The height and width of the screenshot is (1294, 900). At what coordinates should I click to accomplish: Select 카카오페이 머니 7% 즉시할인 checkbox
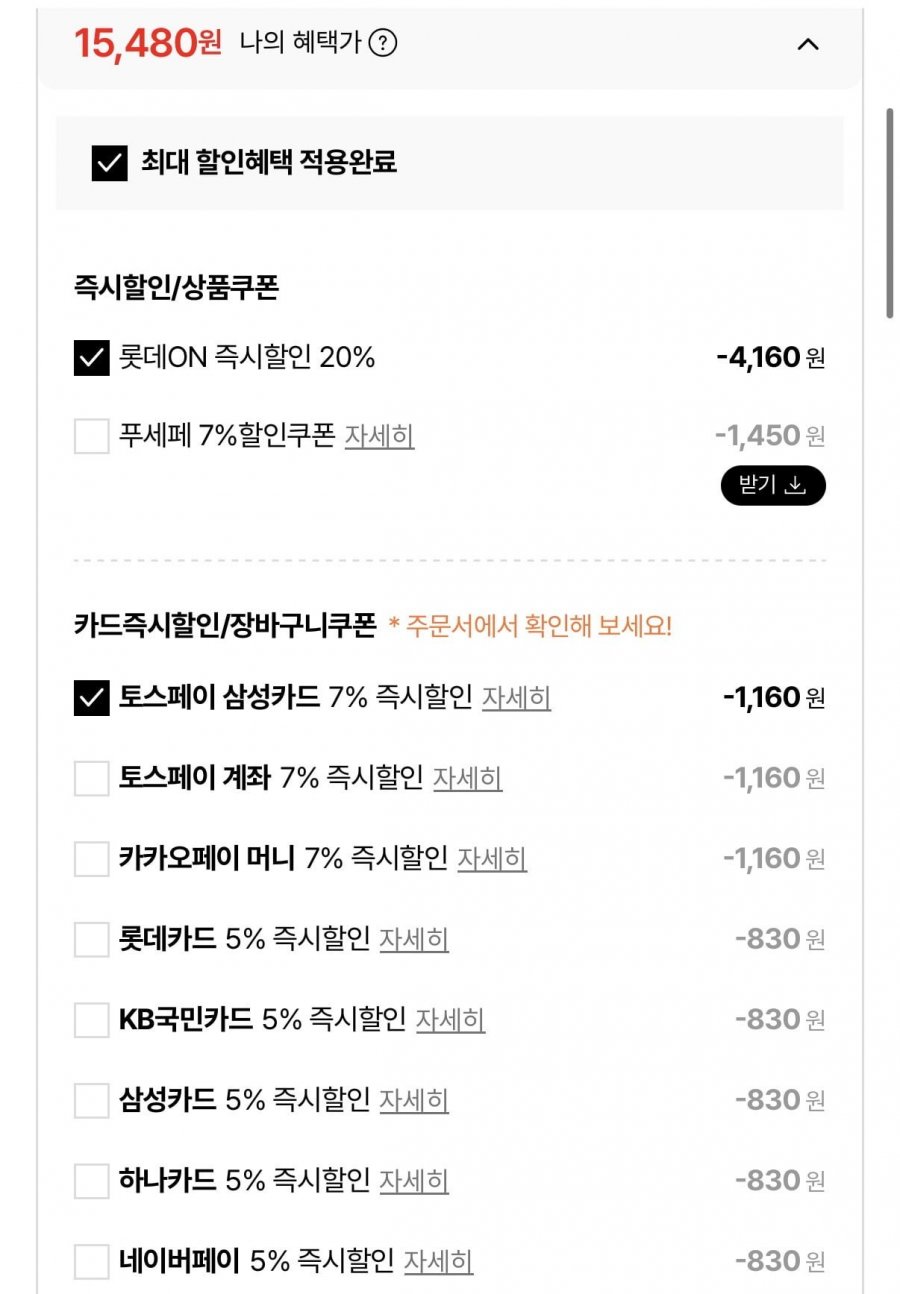[x=92, y=859]
